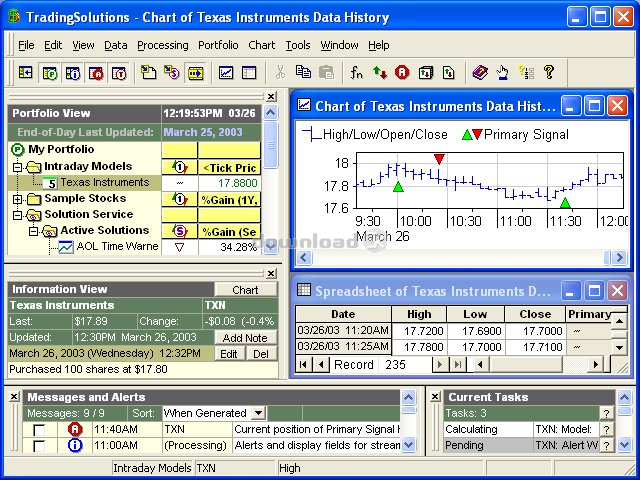Open a chart with the chart toolbar icon
The image size is (640, 480).
tap(226, 73)
